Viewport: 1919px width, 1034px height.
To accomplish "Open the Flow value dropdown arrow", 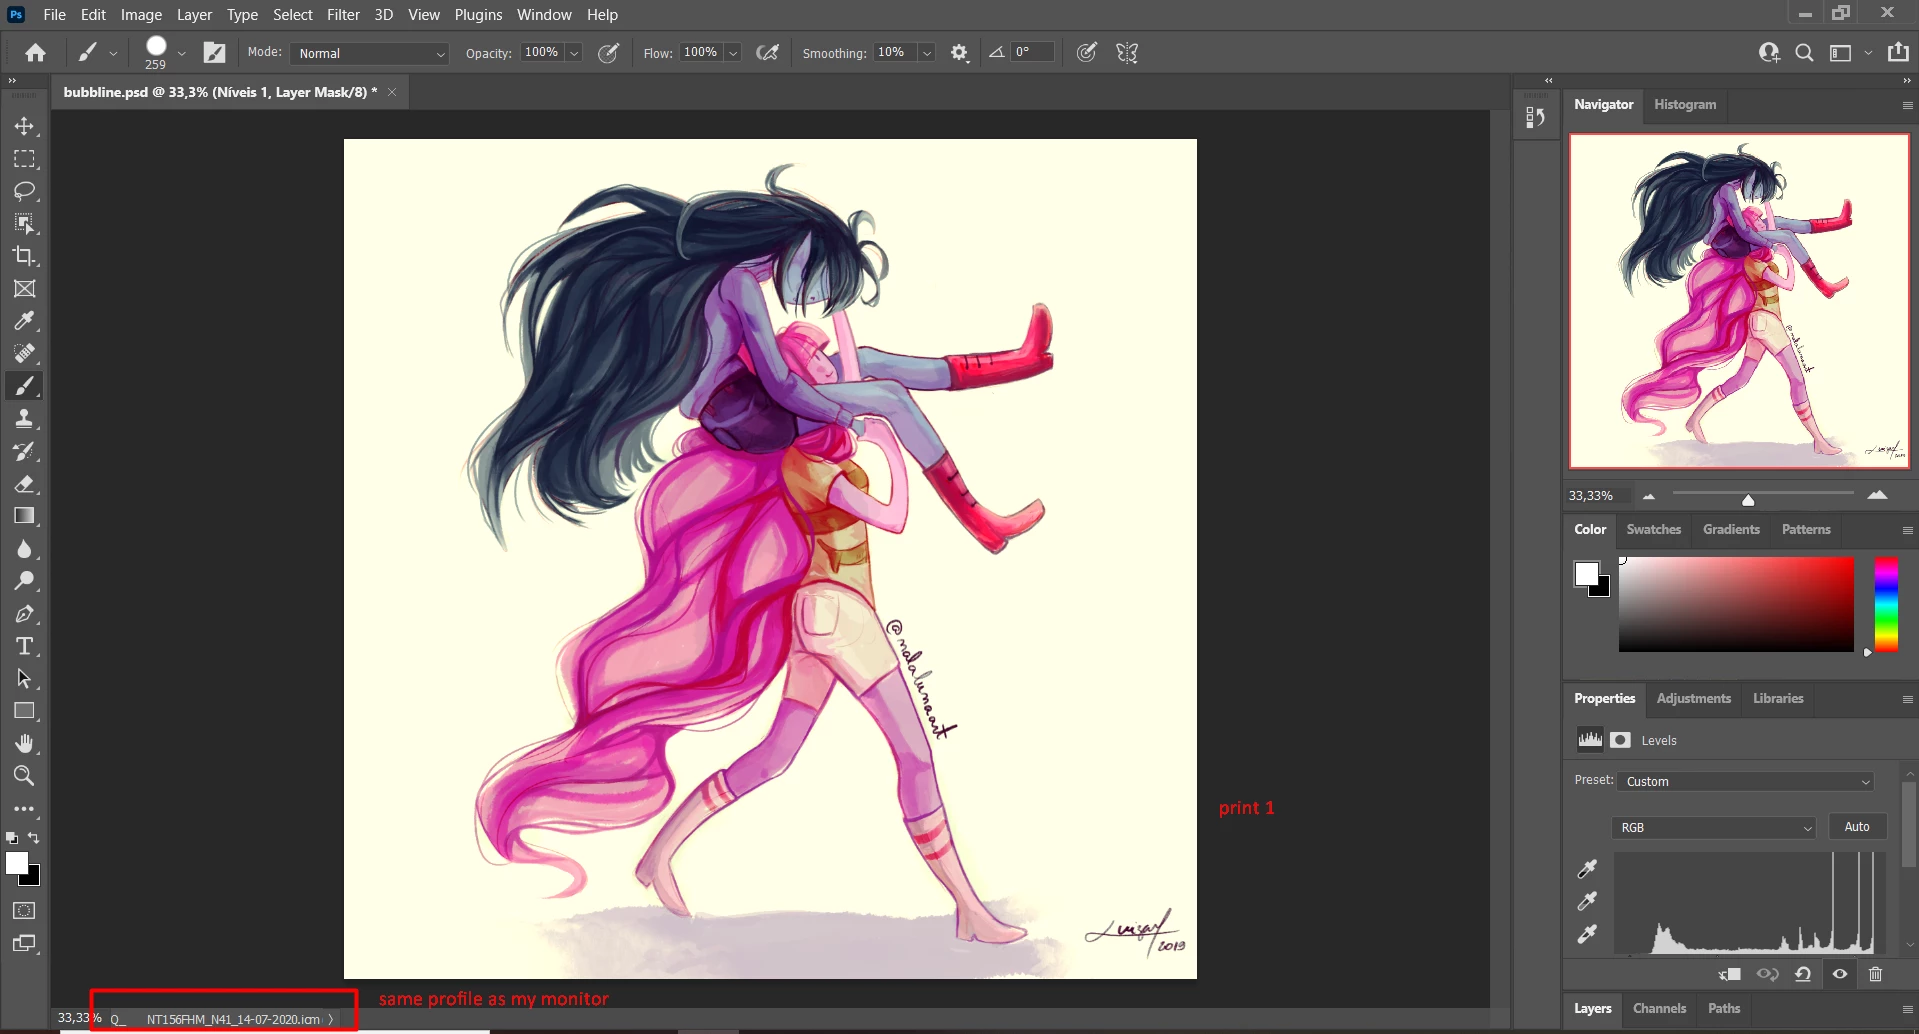I will click(x=733, y=53).
